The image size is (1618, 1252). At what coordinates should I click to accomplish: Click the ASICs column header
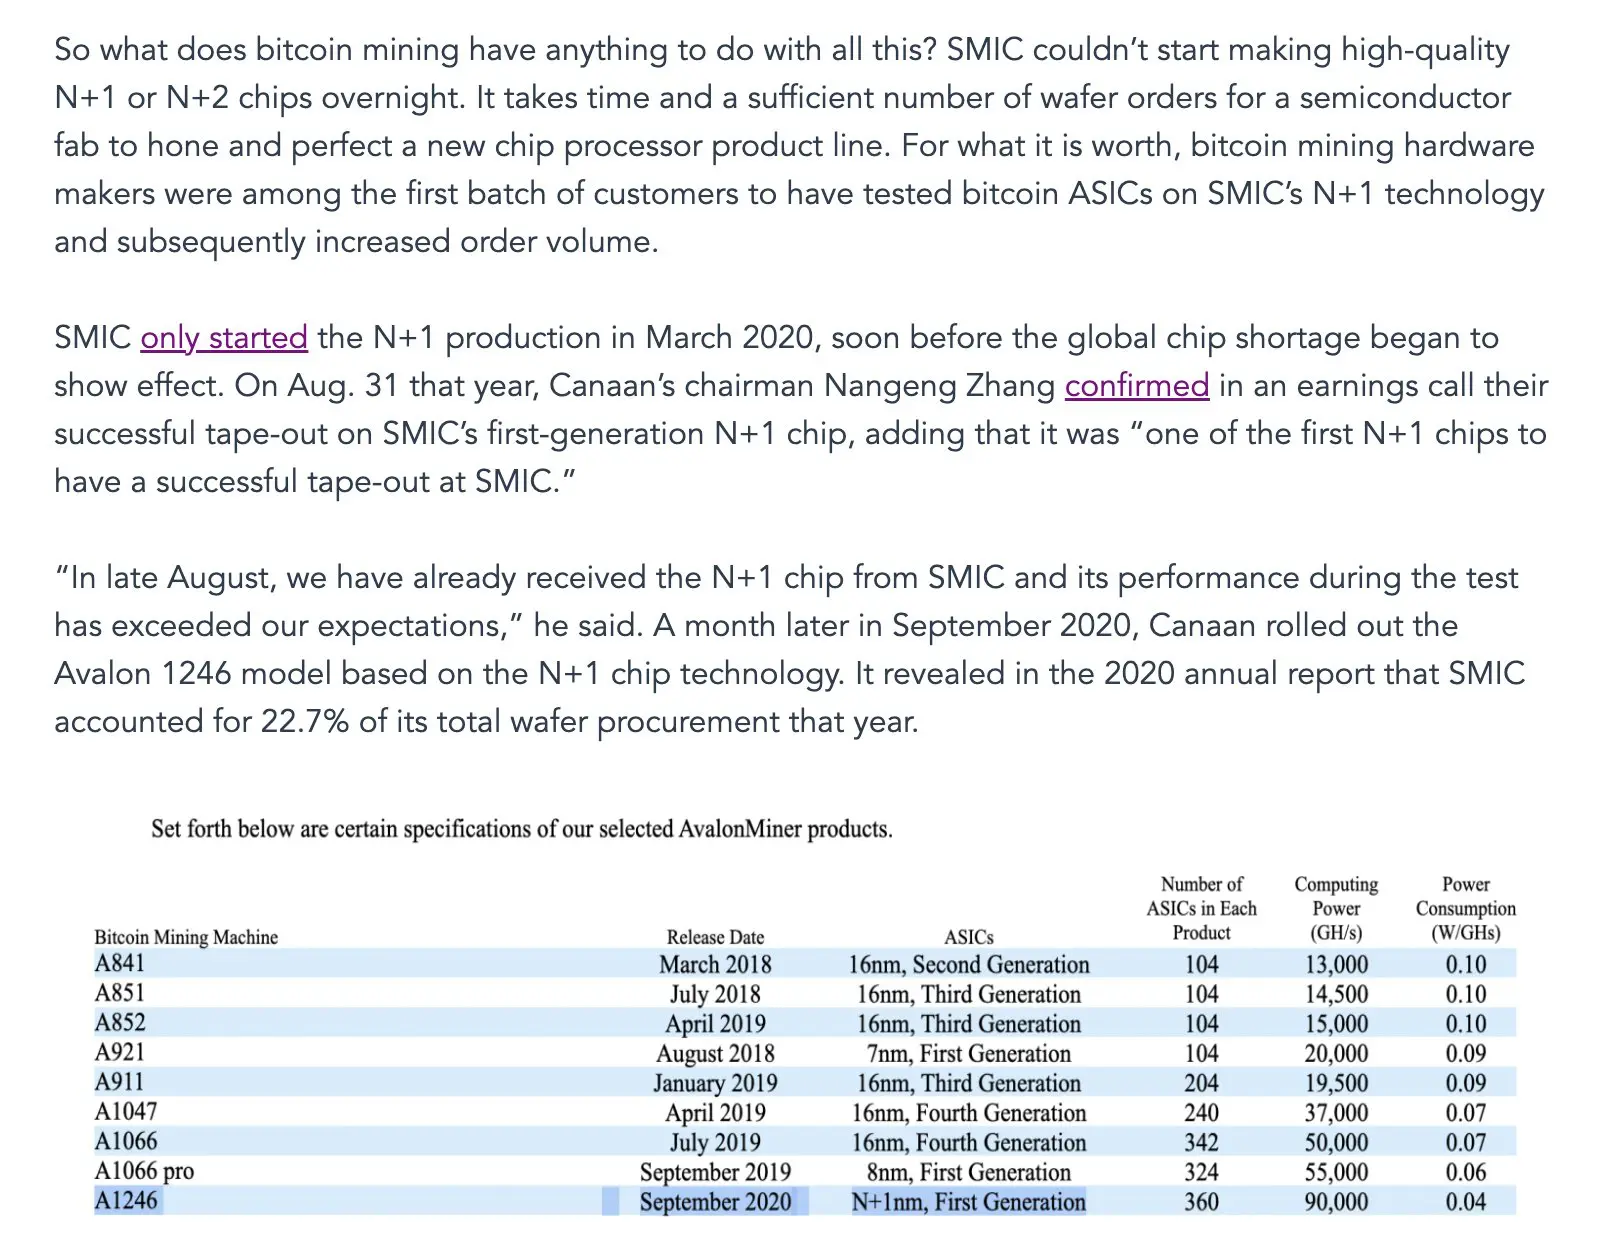tap(968, 937)
